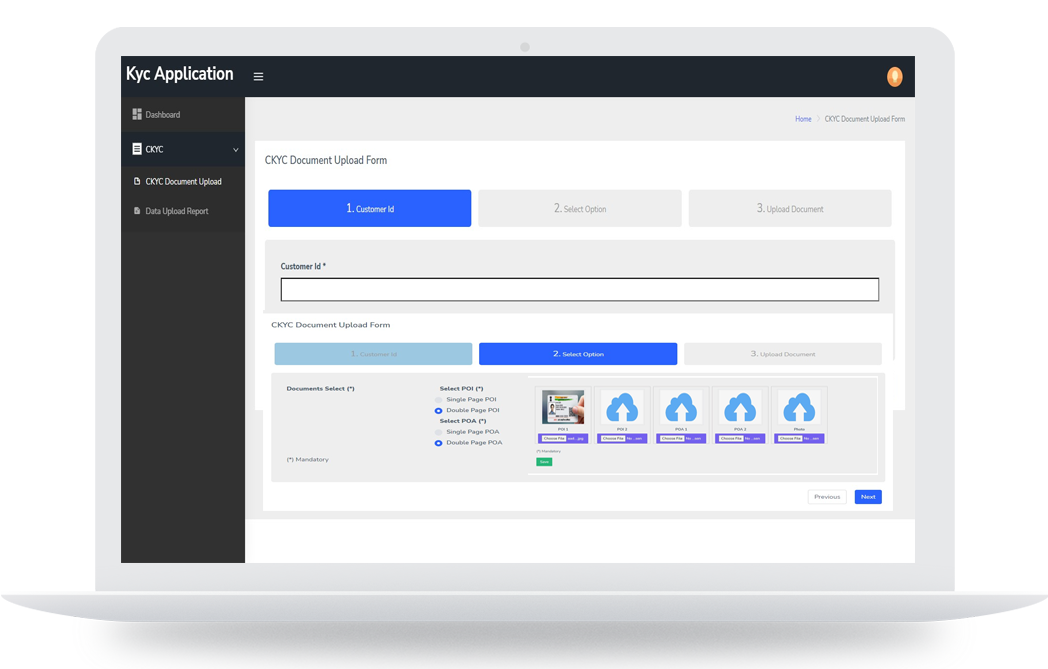This screenshot has height=669, width=1048.
Task: Switch to the top '2. Select Option' step tab
Action: point(580,209)
